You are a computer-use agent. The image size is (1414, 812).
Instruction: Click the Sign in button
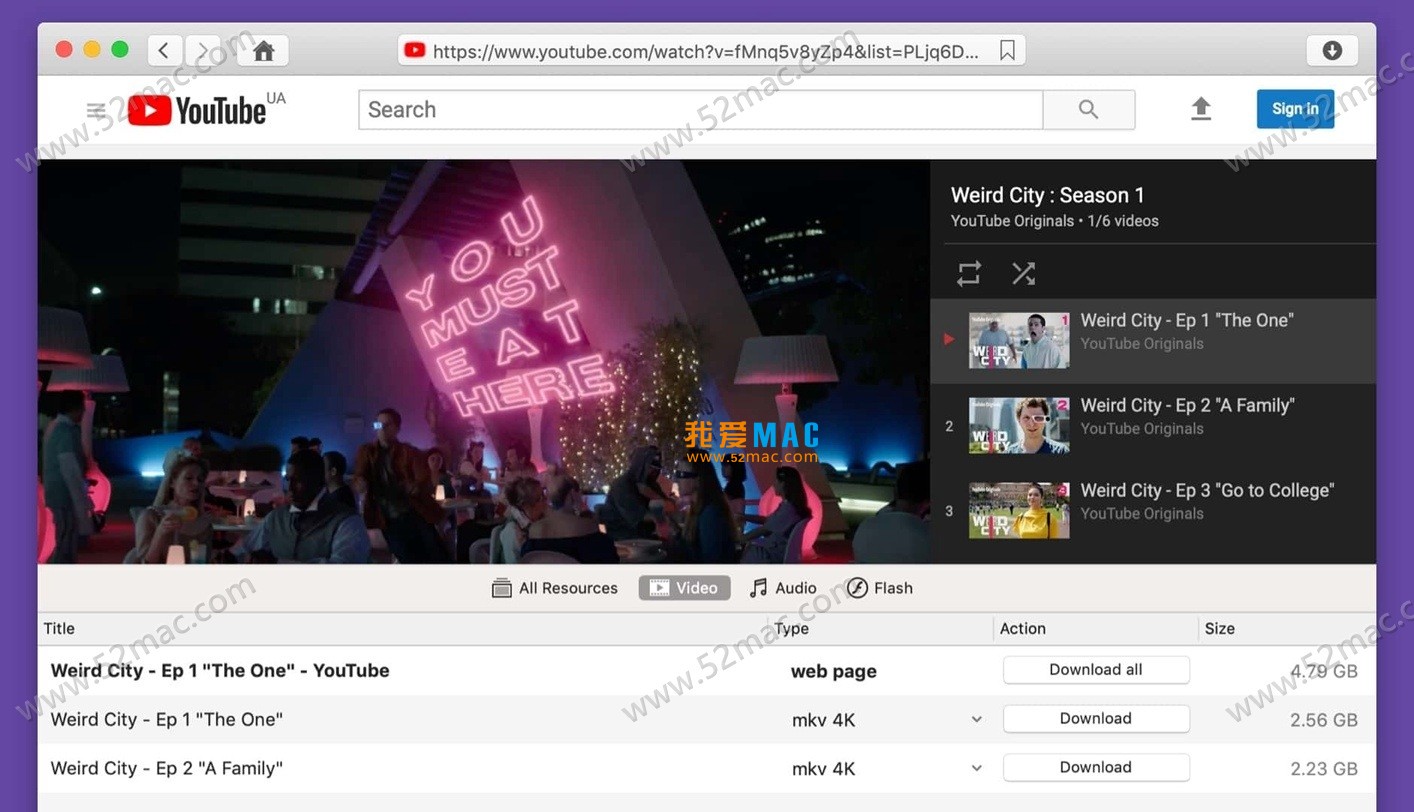click(x=1295, y=109)
